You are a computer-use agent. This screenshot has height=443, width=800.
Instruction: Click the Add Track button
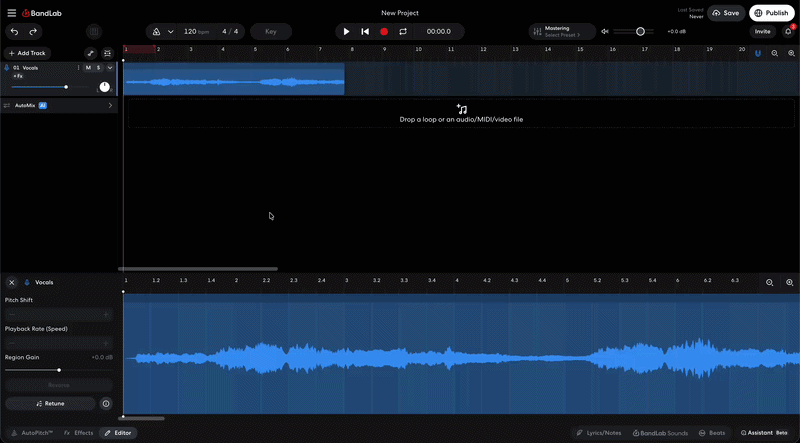click(28, 53)
